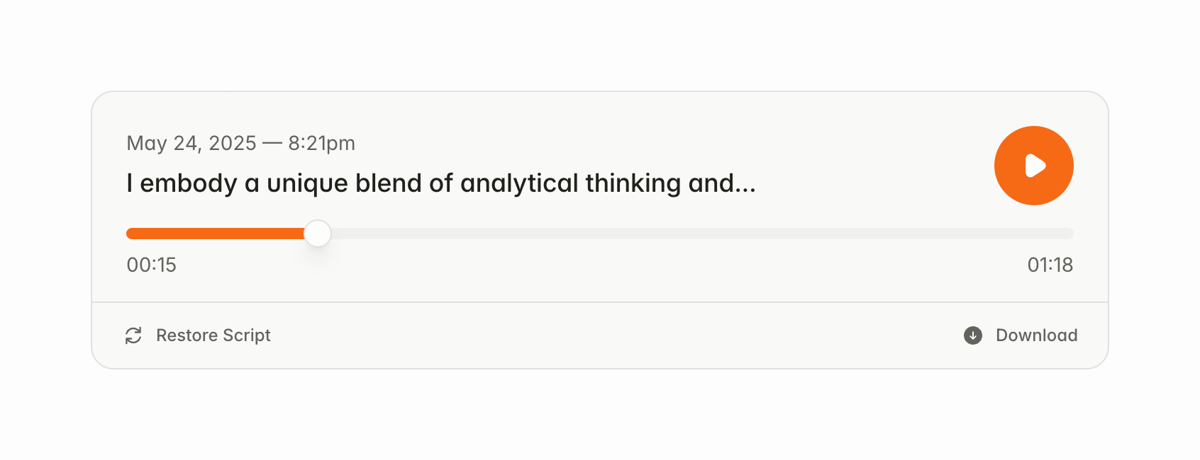Click the 01:18 total duration
The height and width of the screenshot is (460, 1200).
1050,265
